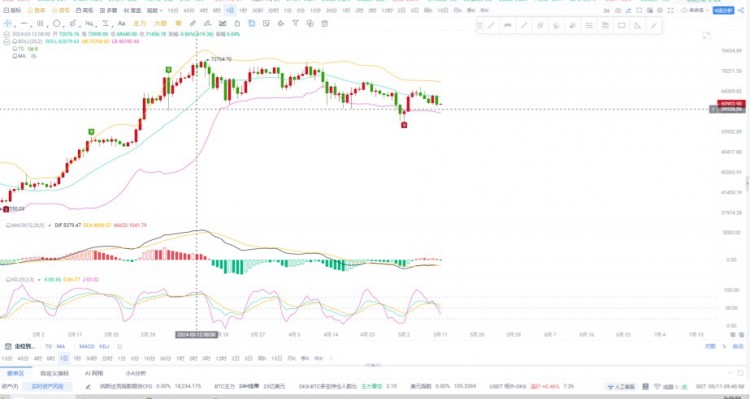Click the fullscreen expand icon at top right
This screenshot has height=399, width=750.
pos(671,11)
